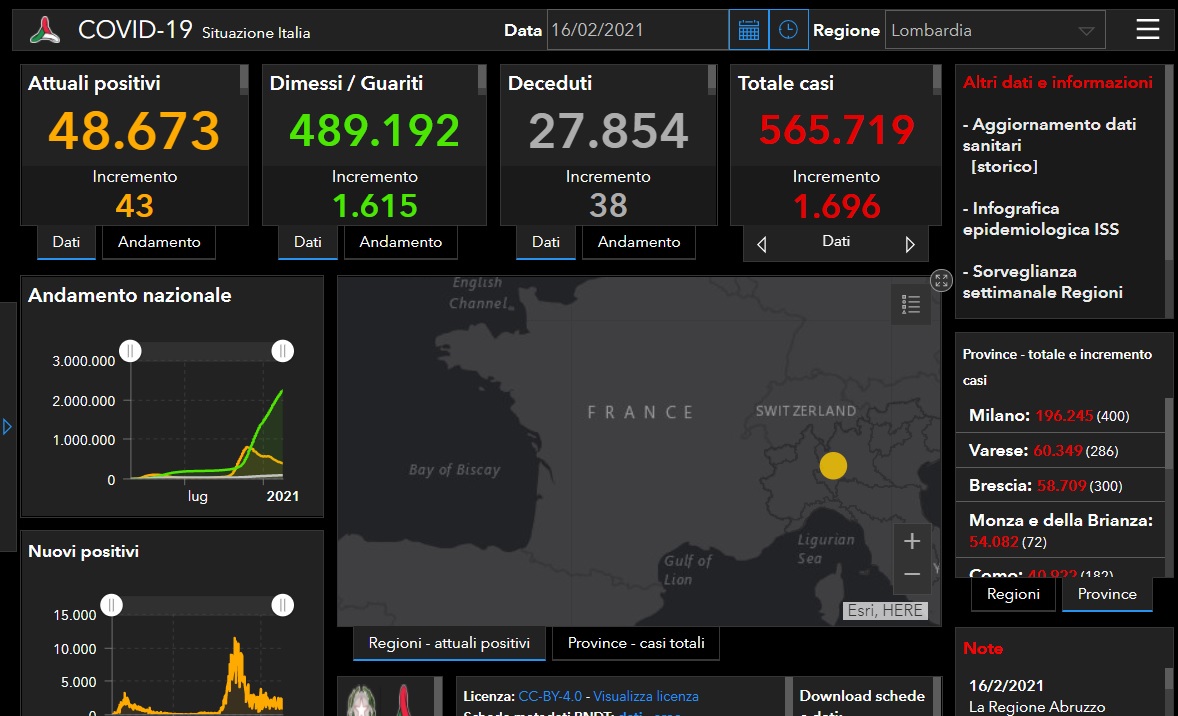Zoom out on the map
The width and height of the screenshot is (1178, 716).
(x=911, y=574)
